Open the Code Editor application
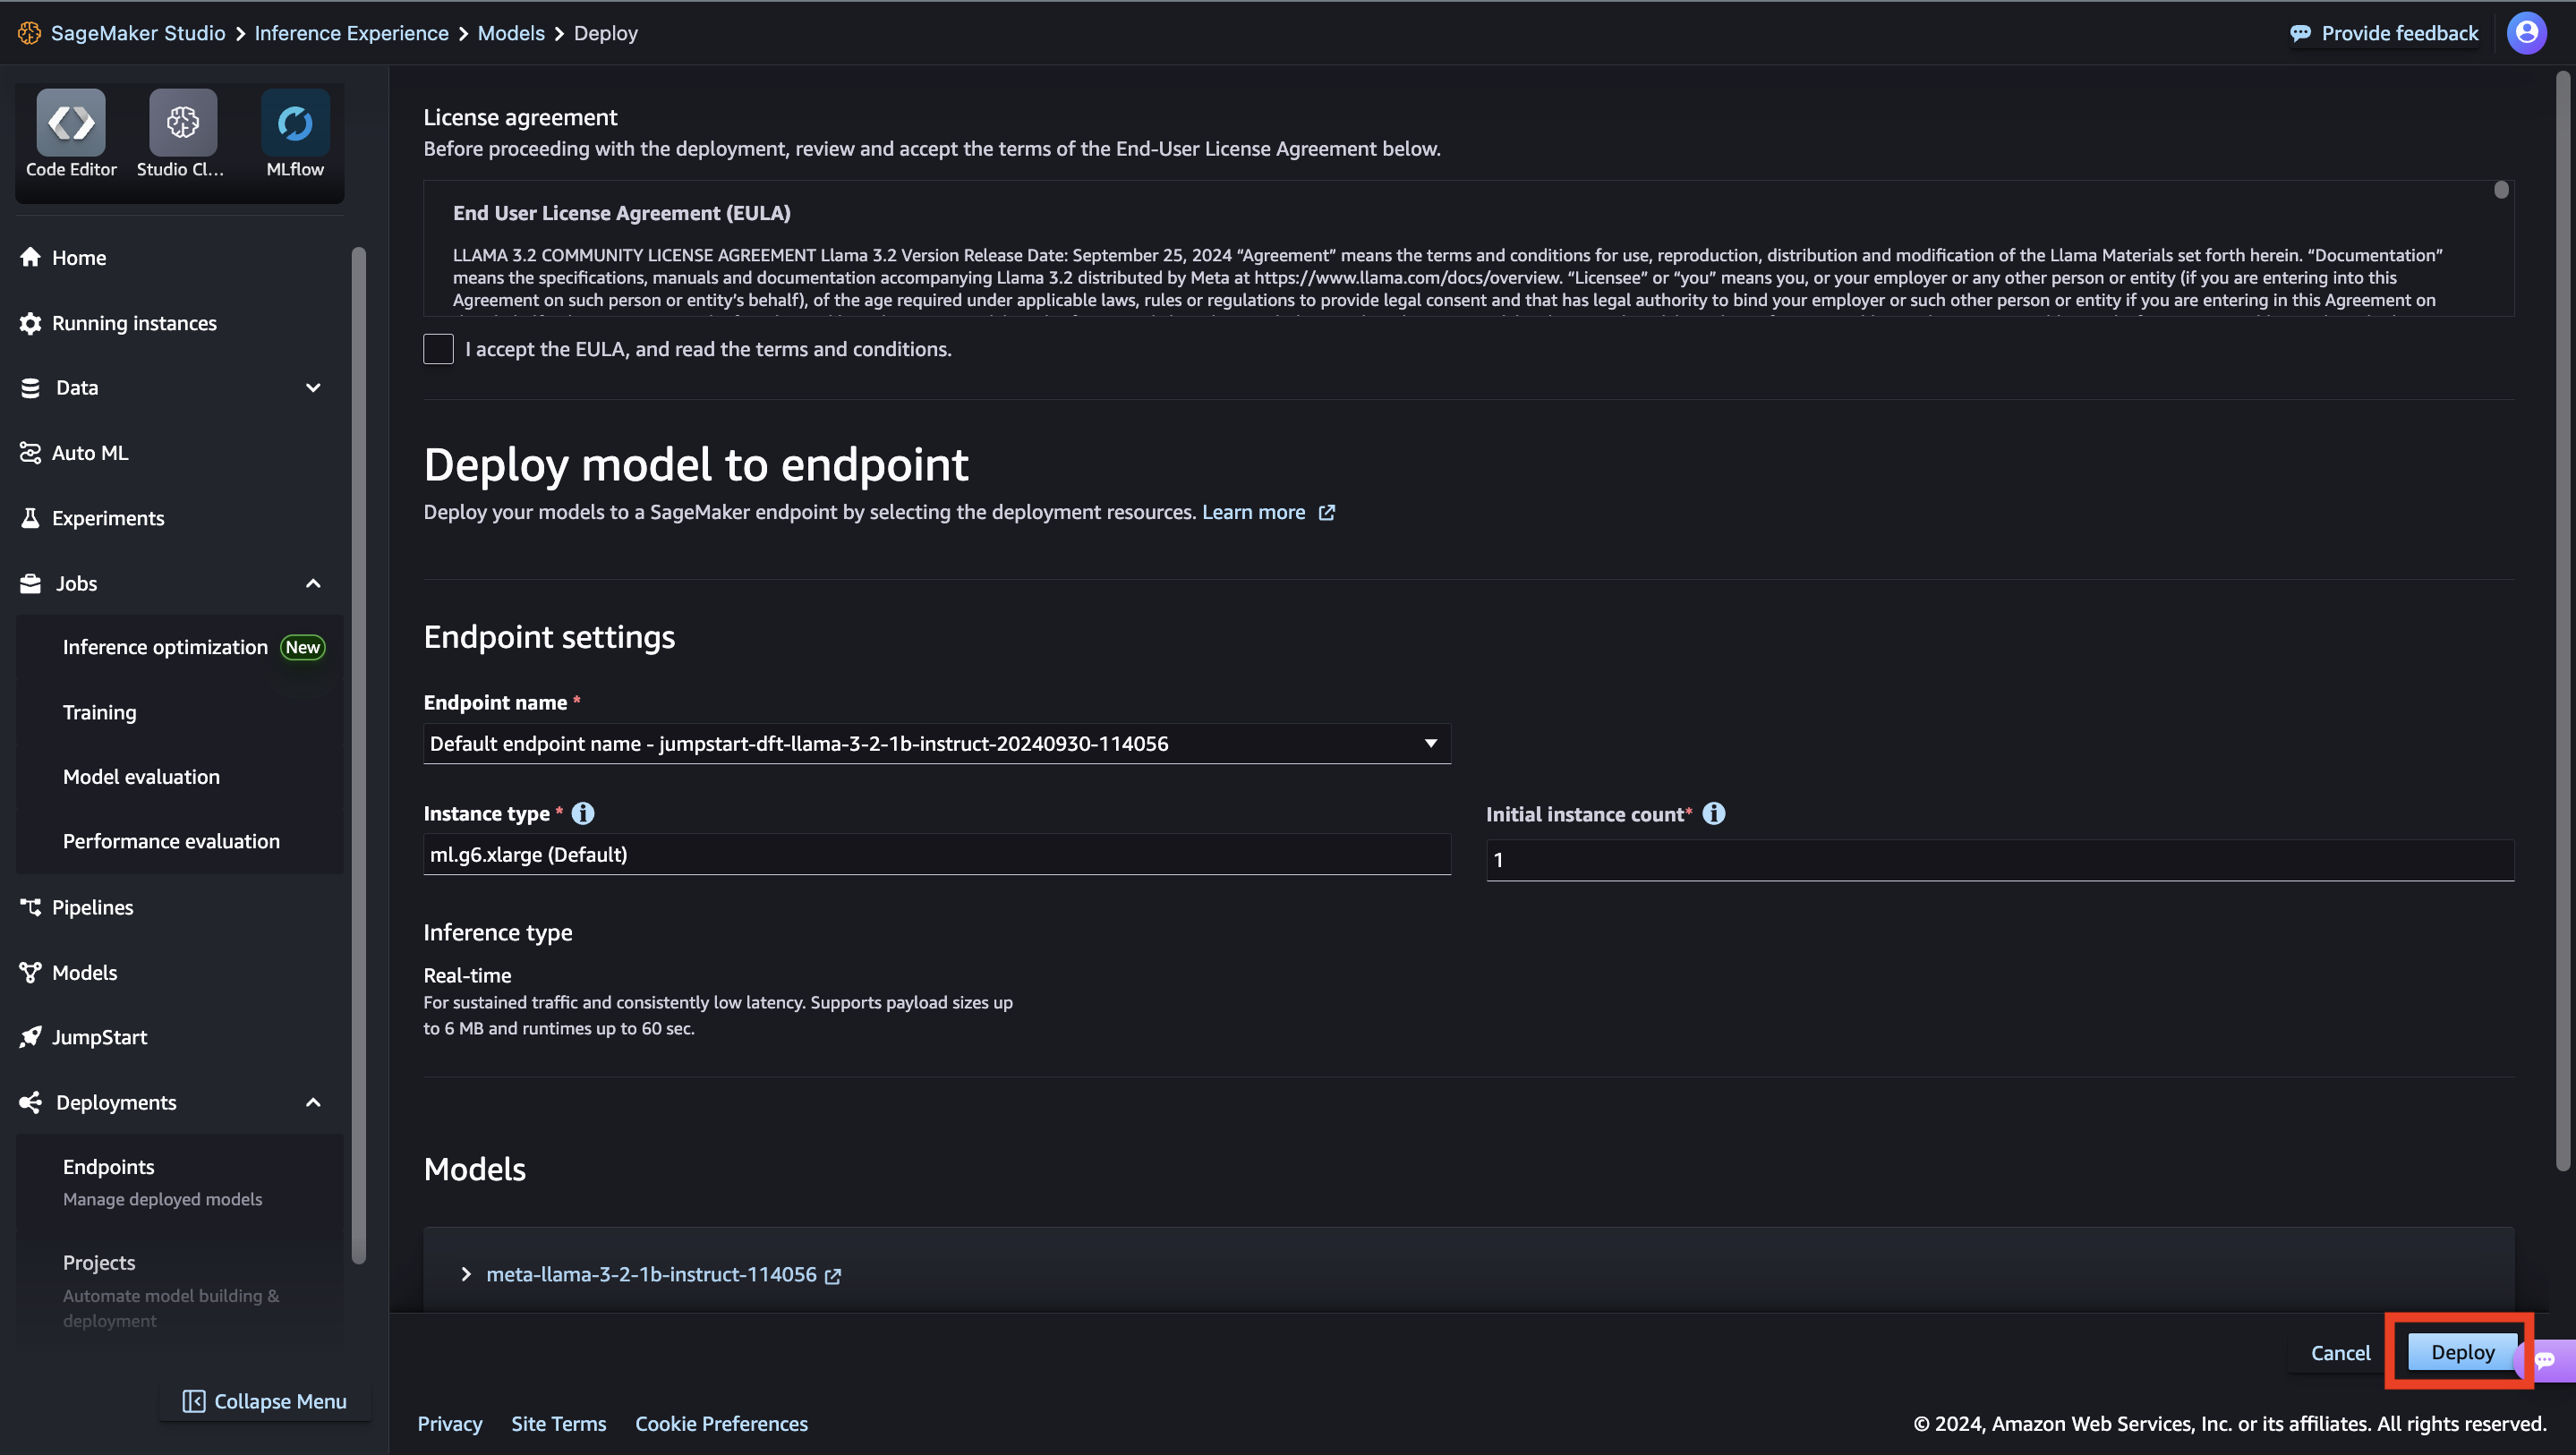2576x1455 pixels. click(x=70, y=133)
